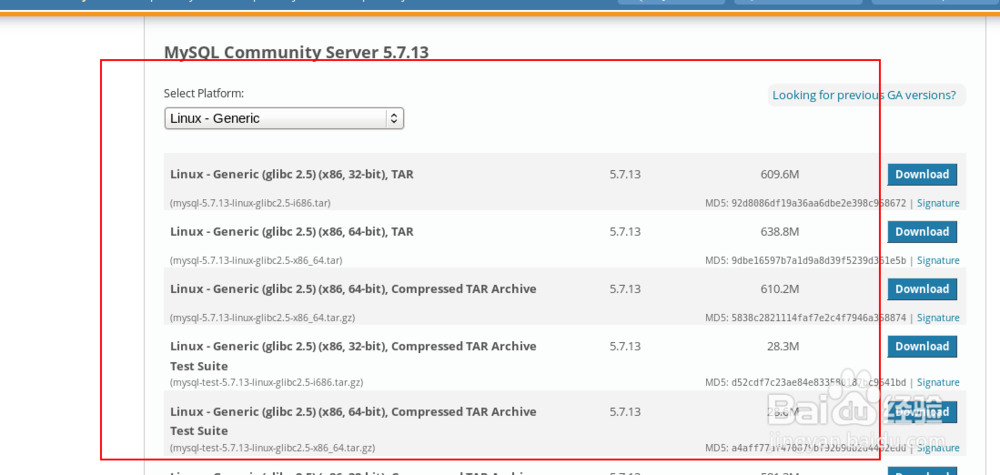Click the 28.3M file size value
Image resolution: width=1000 pixels, height=475 pixels.
coord(783,346)
